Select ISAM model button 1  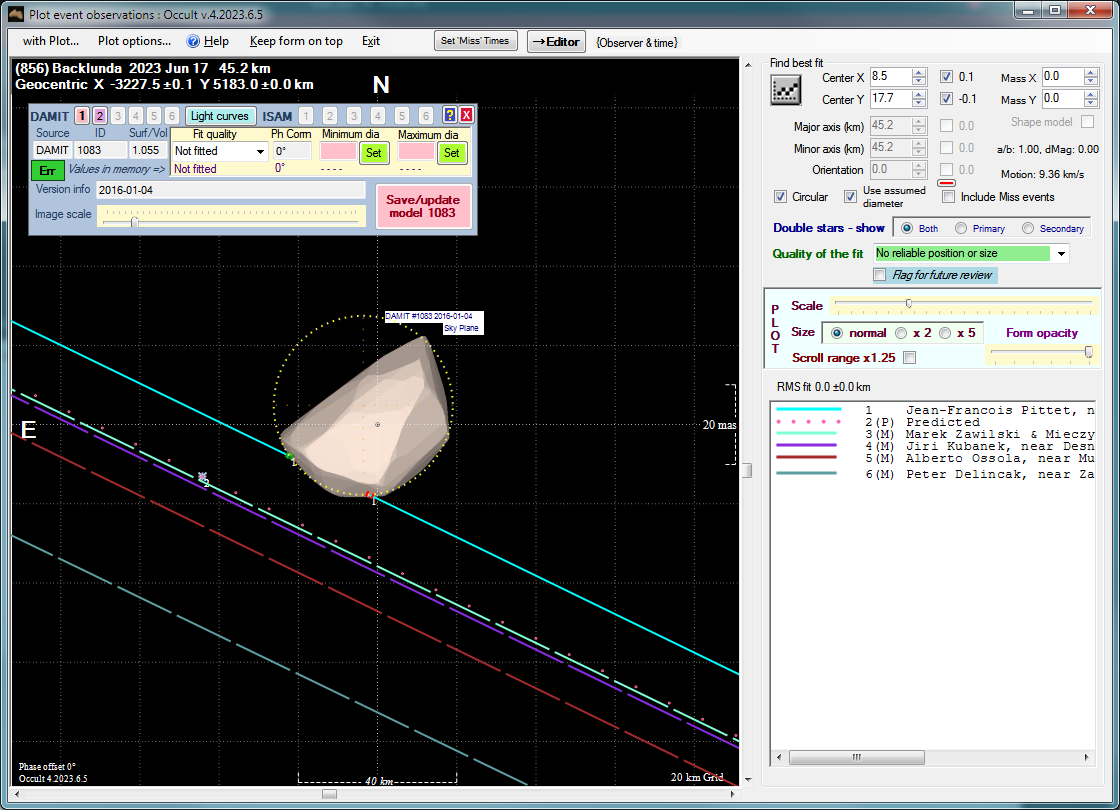pyautogui.click(x=306, y=116)
